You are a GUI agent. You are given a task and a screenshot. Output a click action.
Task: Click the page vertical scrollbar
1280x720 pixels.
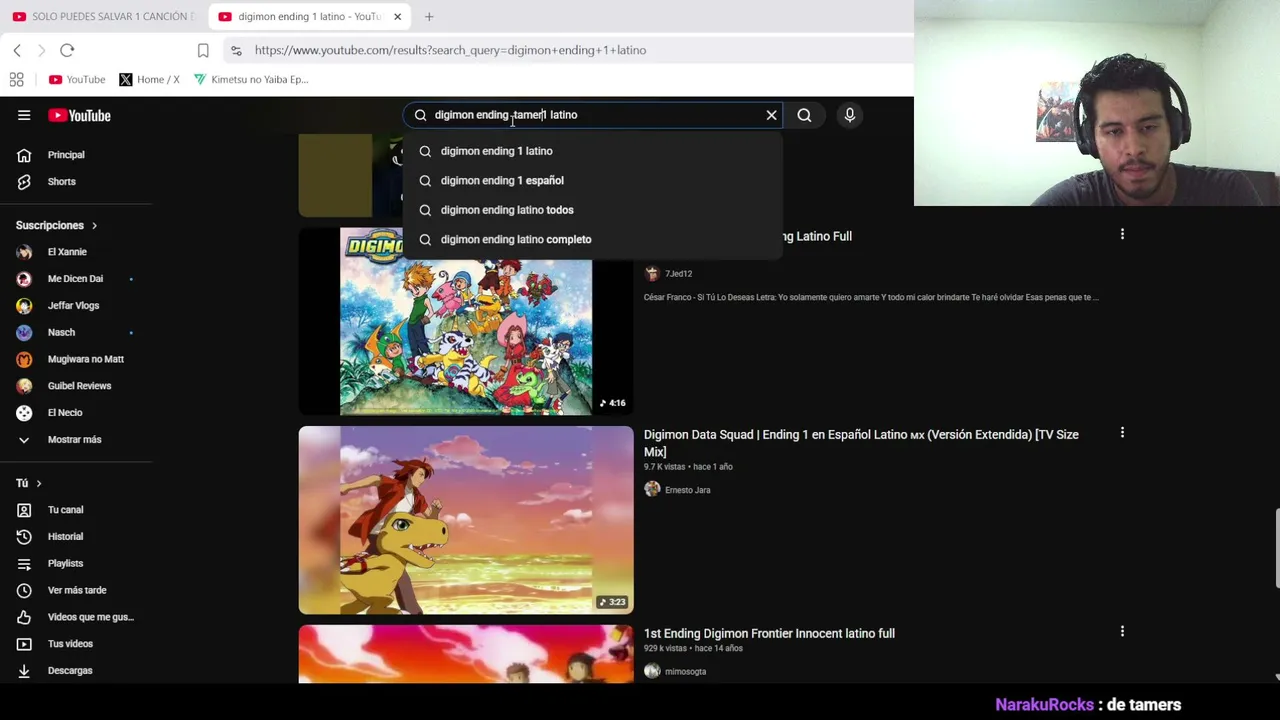coord(1276,548)
